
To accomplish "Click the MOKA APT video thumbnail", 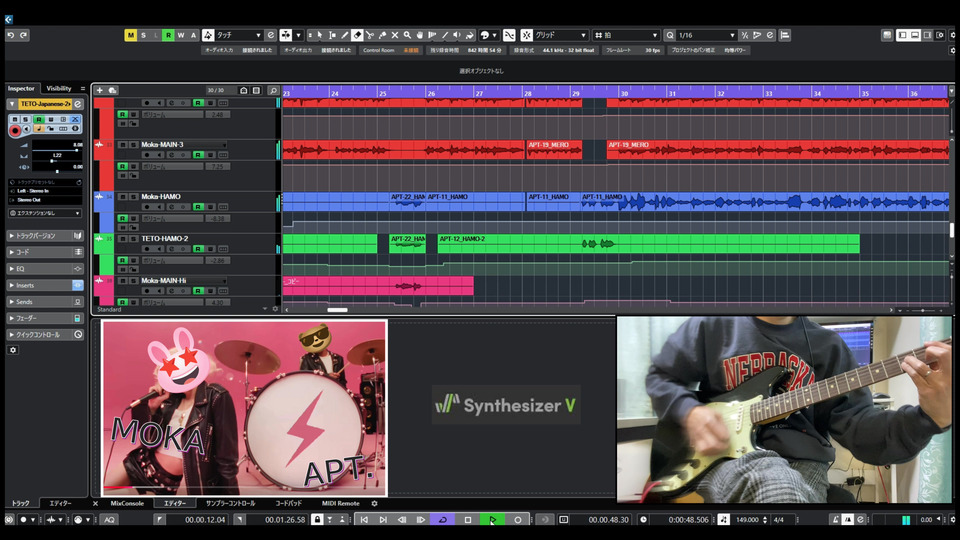I will [x=244, y=408].
